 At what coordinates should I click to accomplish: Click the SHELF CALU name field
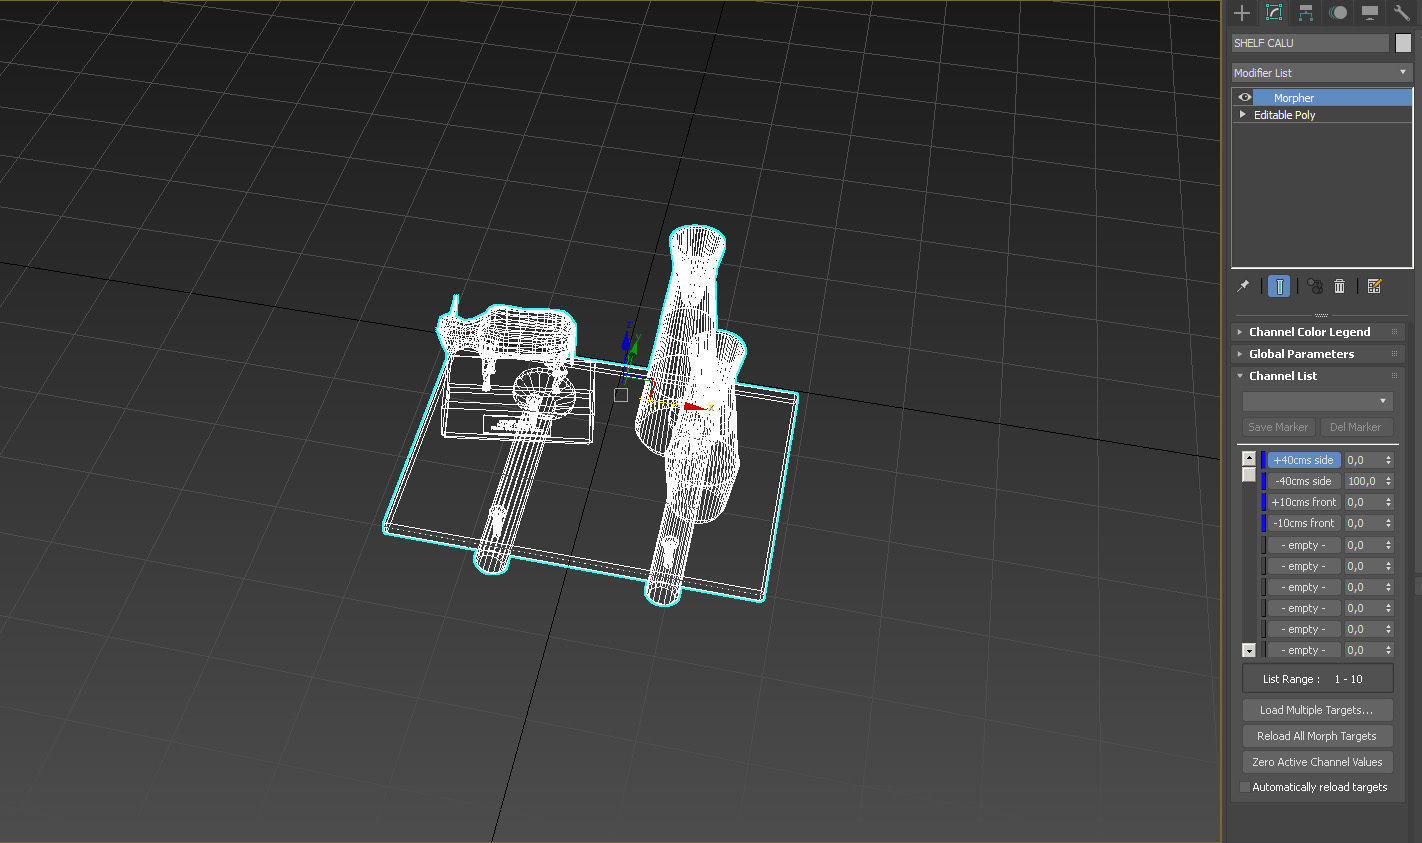(x=1310, y=43)
